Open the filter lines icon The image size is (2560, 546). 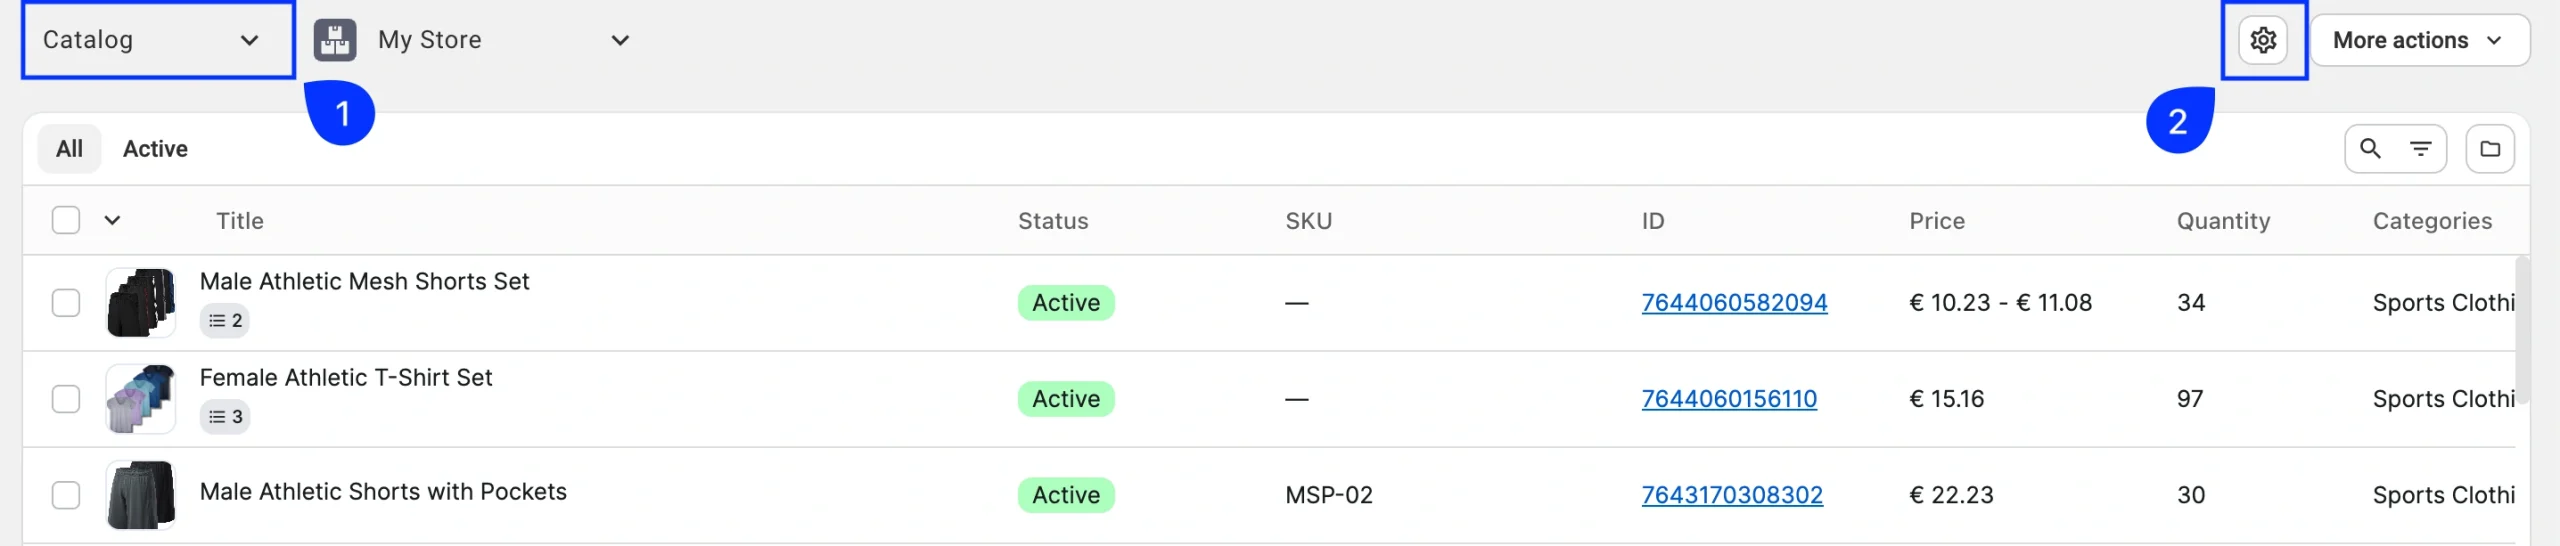(x=2421, y=149)
